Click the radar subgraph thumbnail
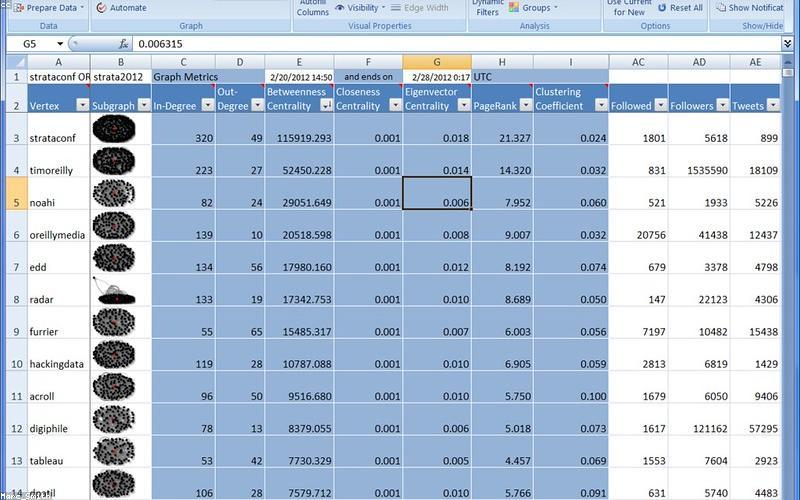The image size is (800, 500). tap(114, 290)
